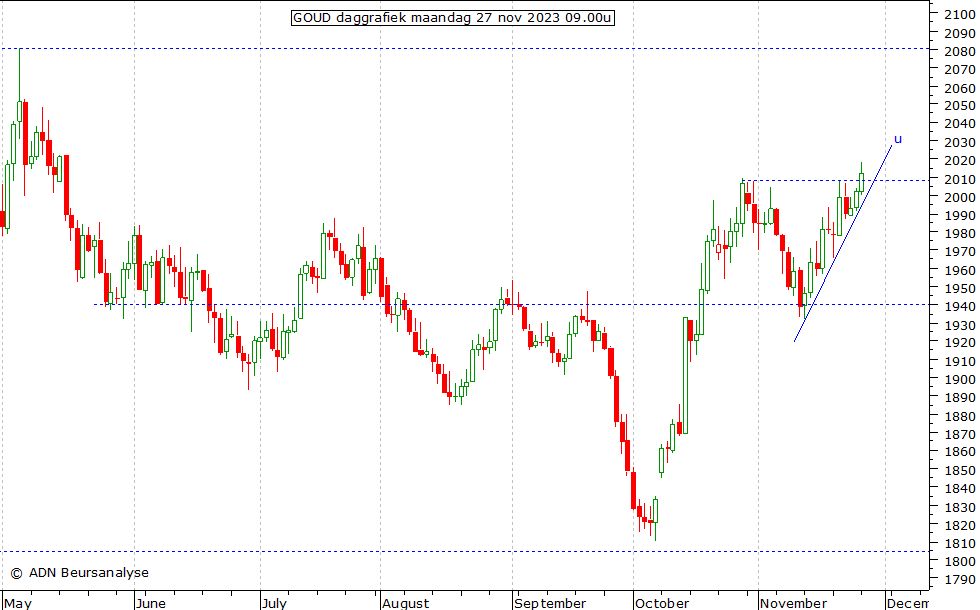Select the November label on time axis
Viewport: 980px width, 610px height.
click(x=793, y=603)
